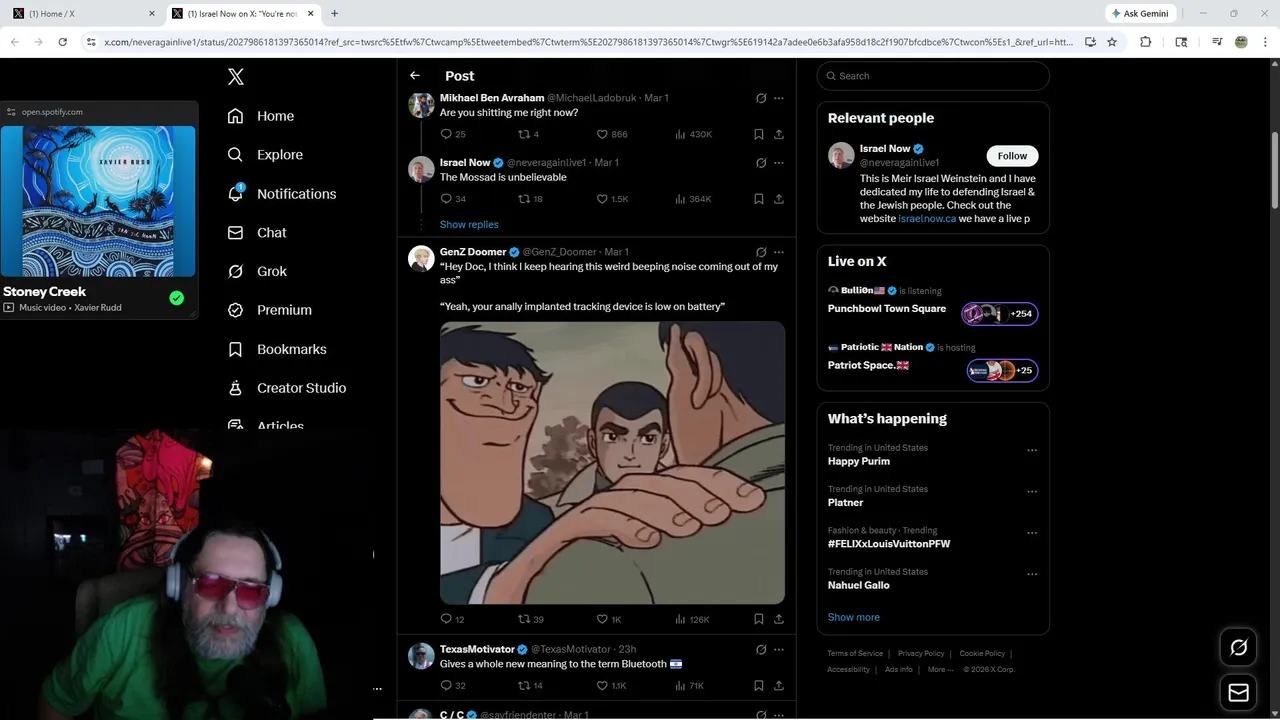The height and width of the screenshot is (720, 1280).
Task: Click Grok icon on GenZ Doomer's post
Action: [x=761, y=252]
